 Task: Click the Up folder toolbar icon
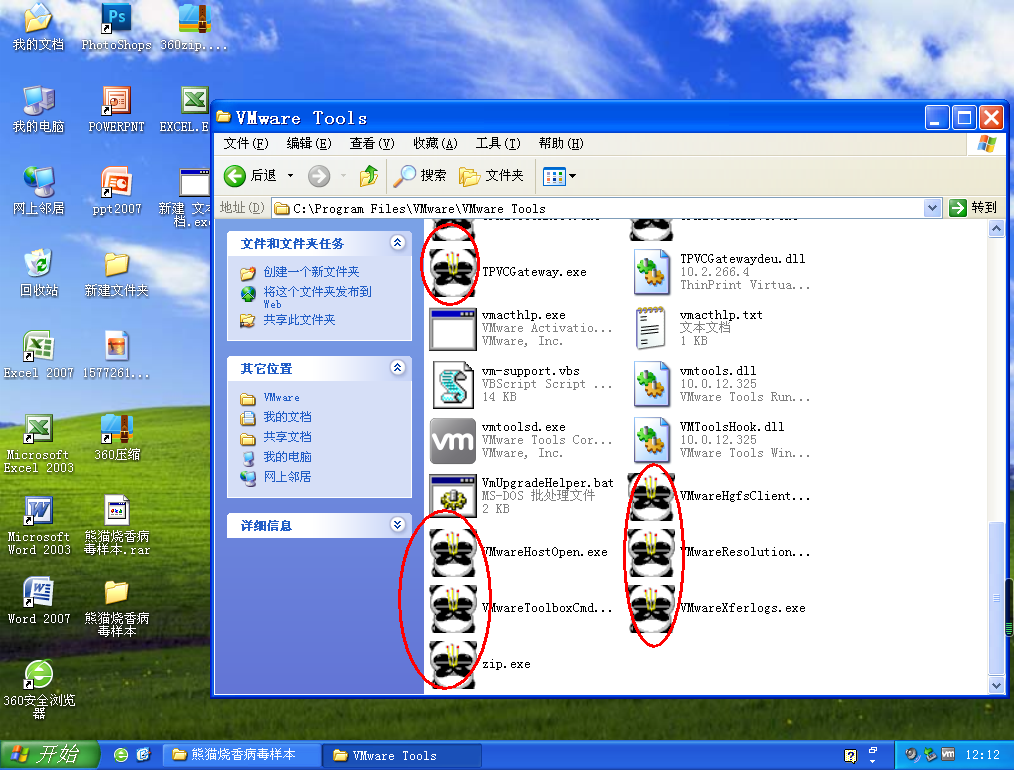pos(369,176)
